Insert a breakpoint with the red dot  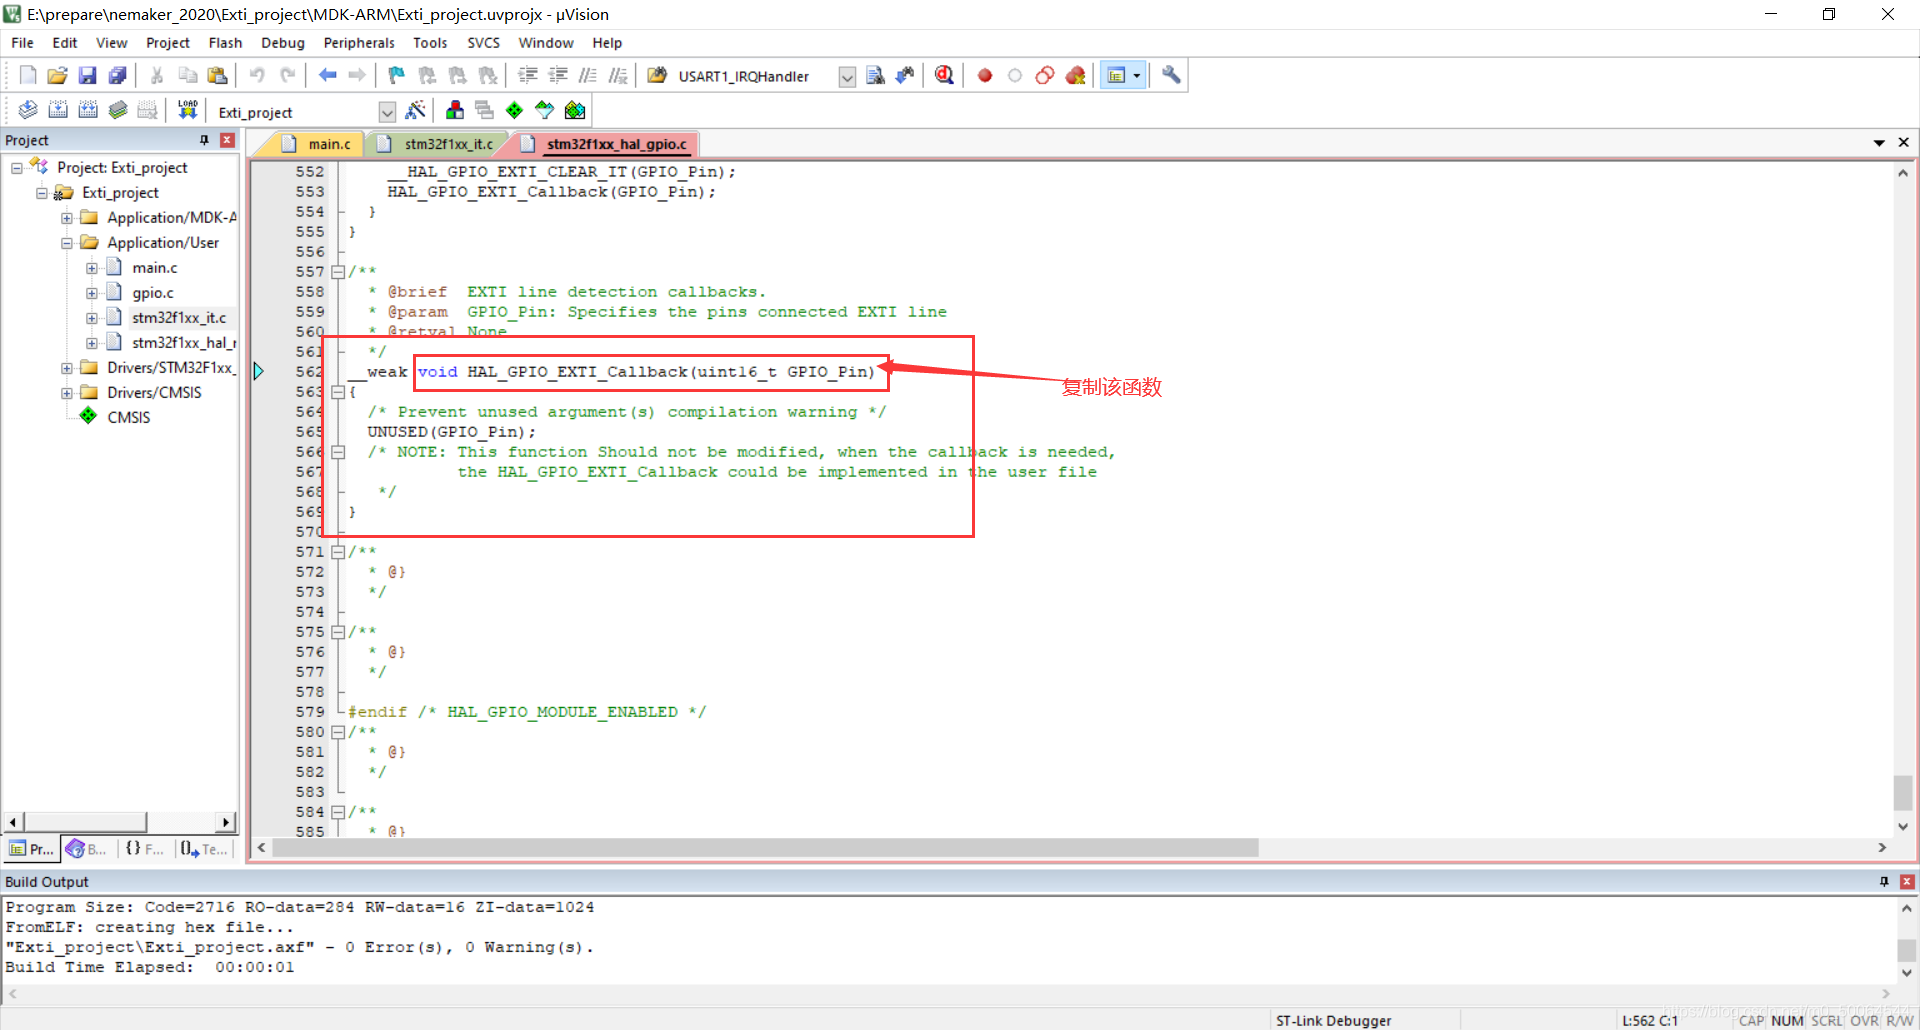tap(985, 75)
